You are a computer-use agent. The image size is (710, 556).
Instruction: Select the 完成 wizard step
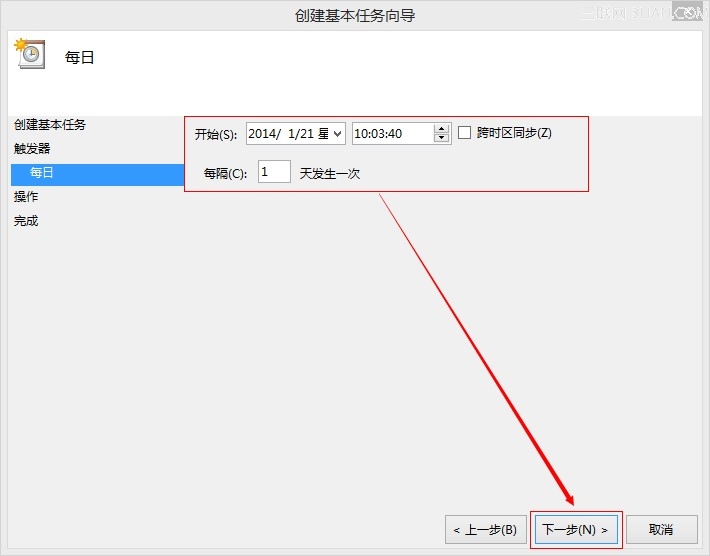coord(26,221)
